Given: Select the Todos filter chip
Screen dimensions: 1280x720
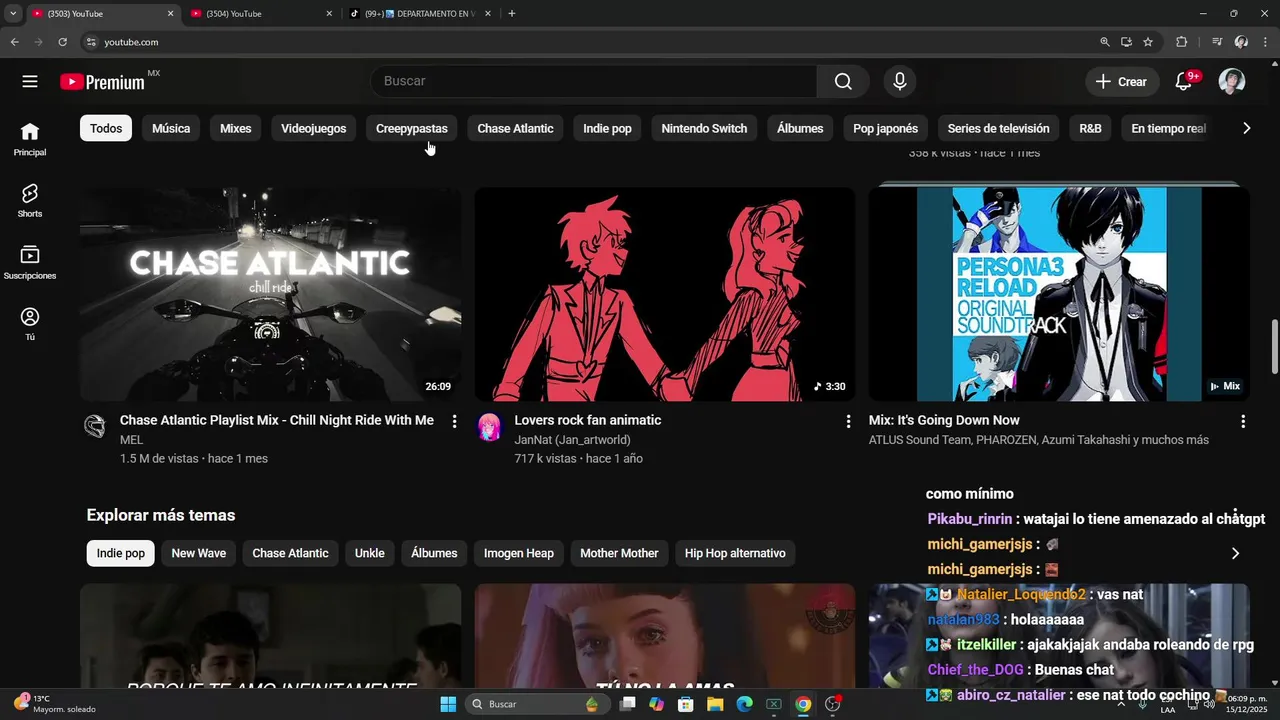Looking at the screenshot, I should [106, 128].
